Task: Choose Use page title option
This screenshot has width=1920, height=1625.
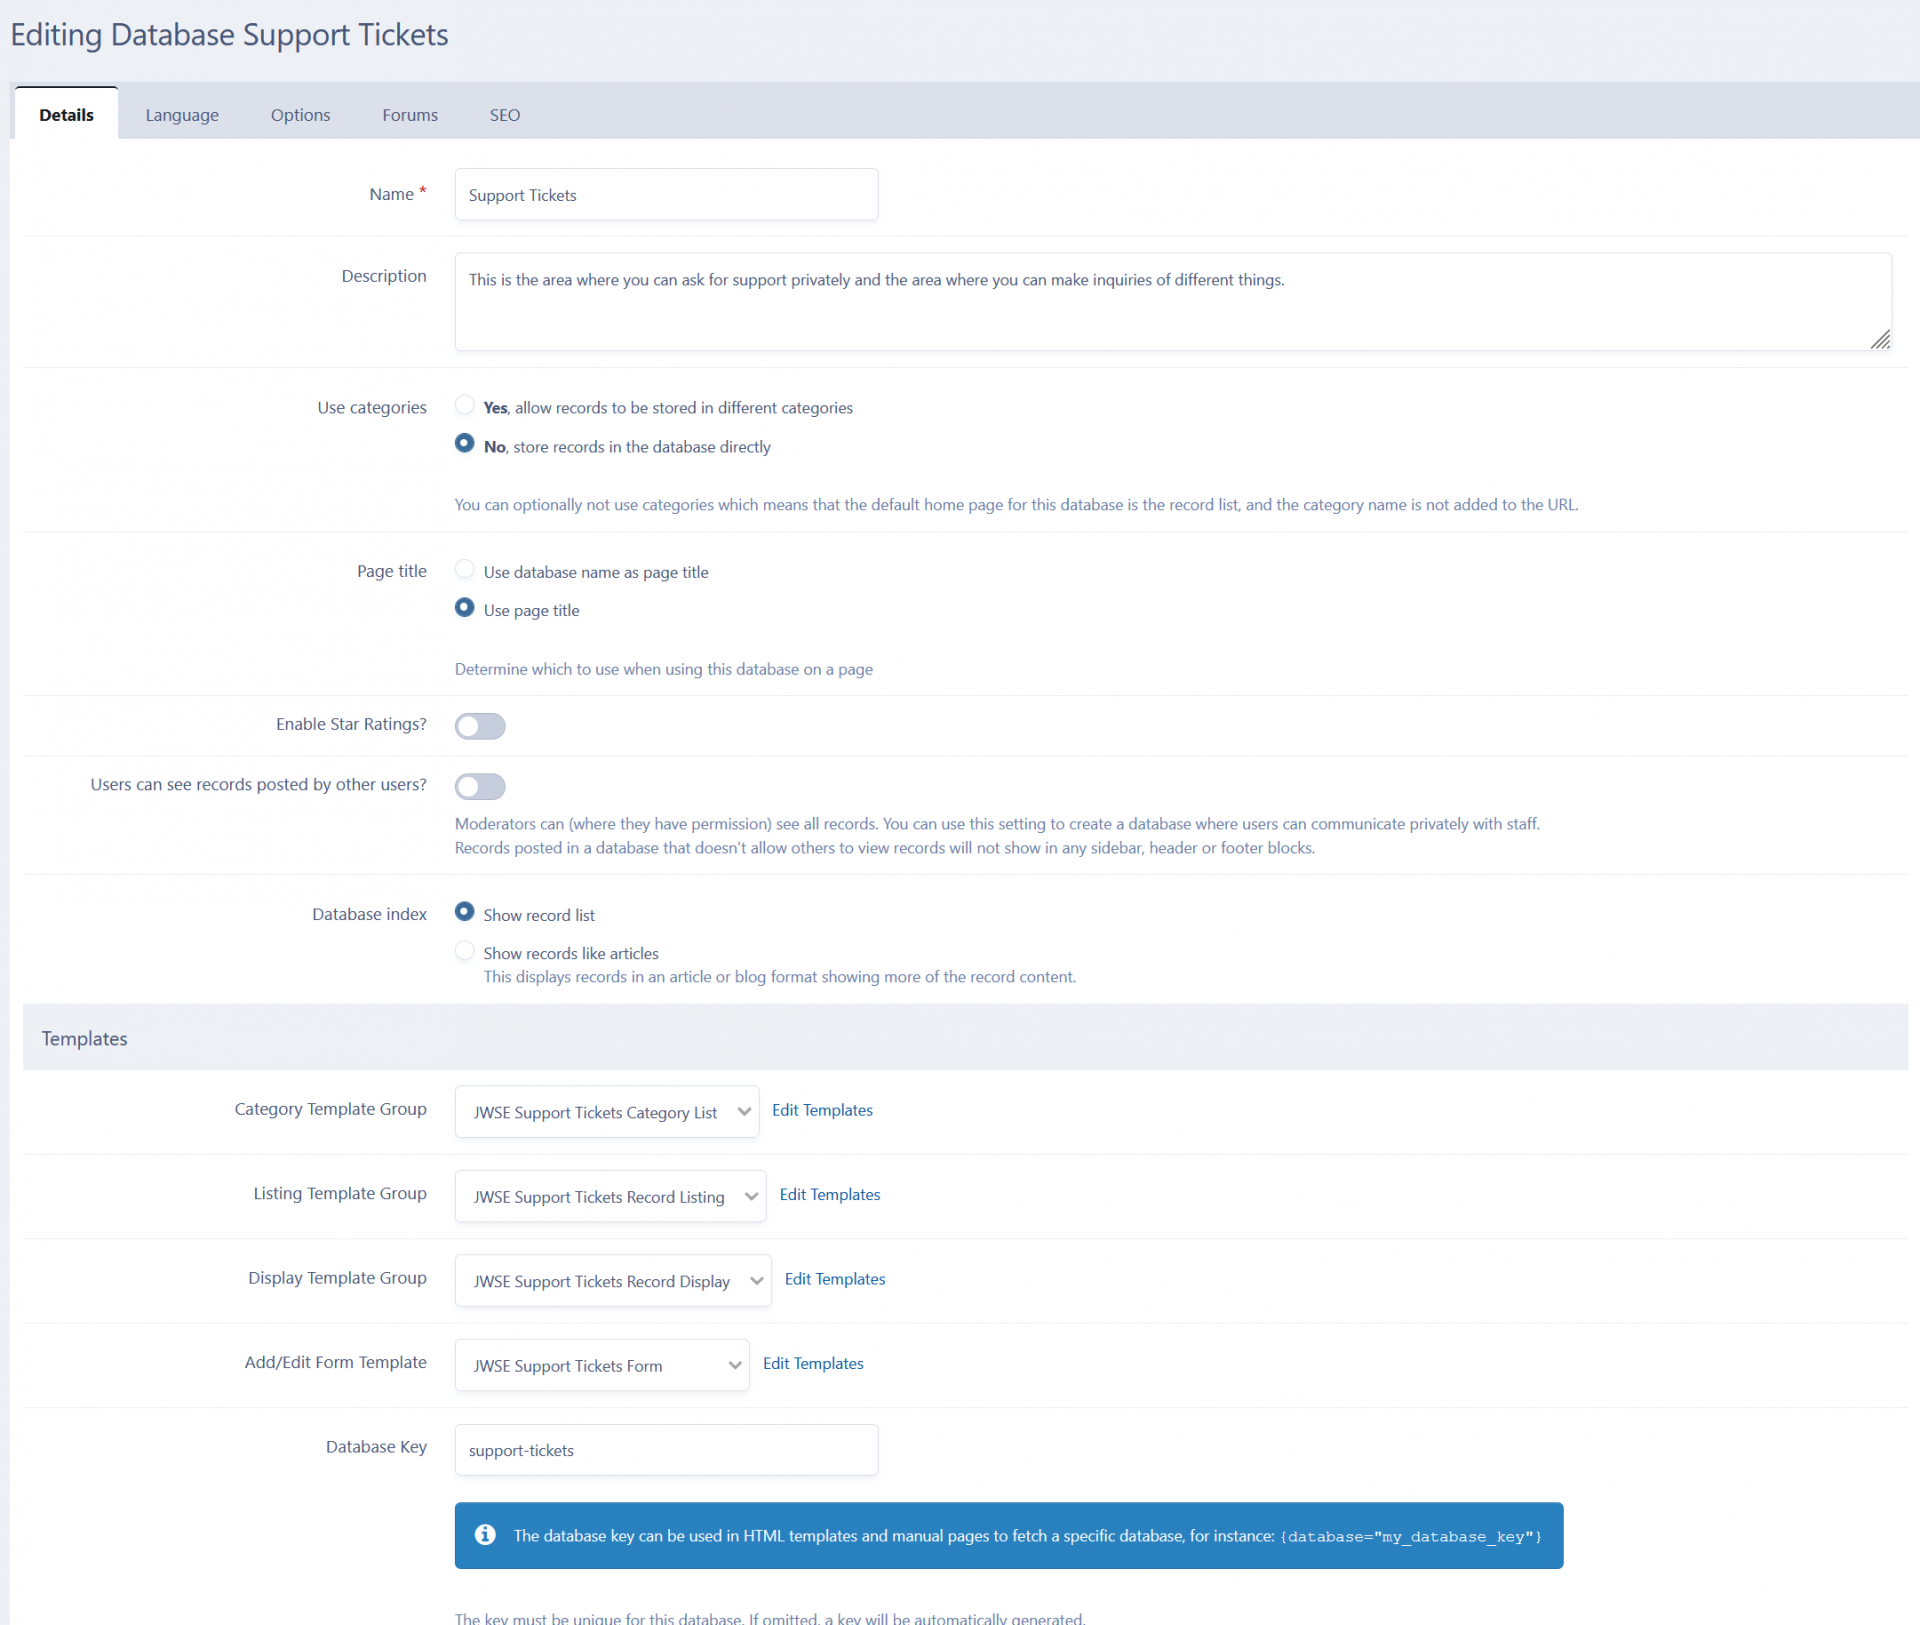Action: pyautogui.click(x=464, y=607)
